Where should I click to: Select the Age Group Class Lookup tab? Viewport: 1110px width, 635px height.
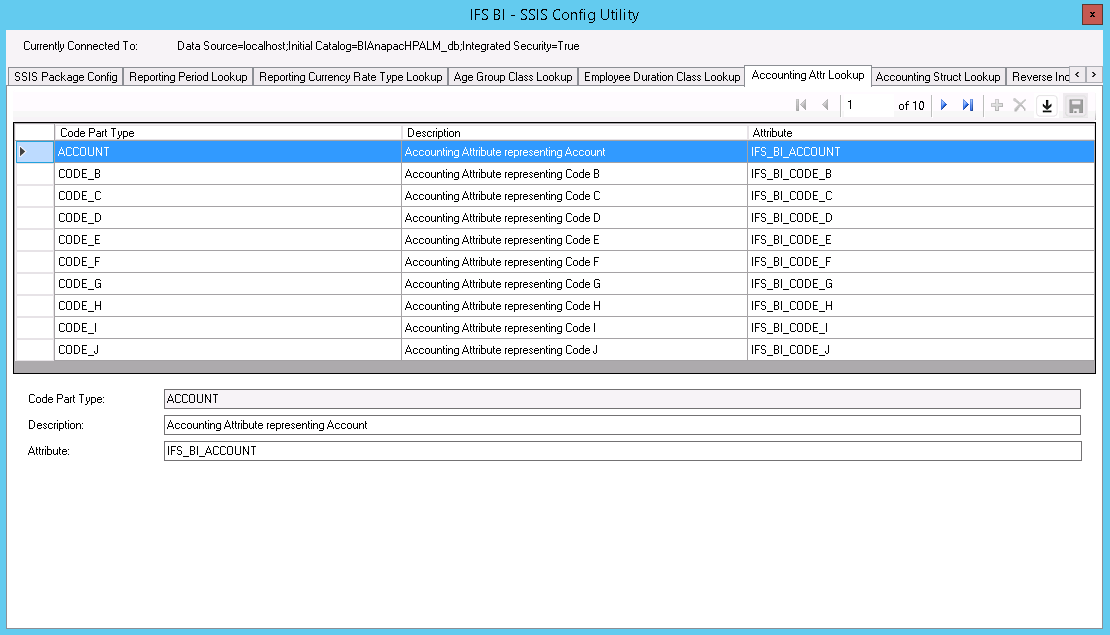[x=513, y=77]
